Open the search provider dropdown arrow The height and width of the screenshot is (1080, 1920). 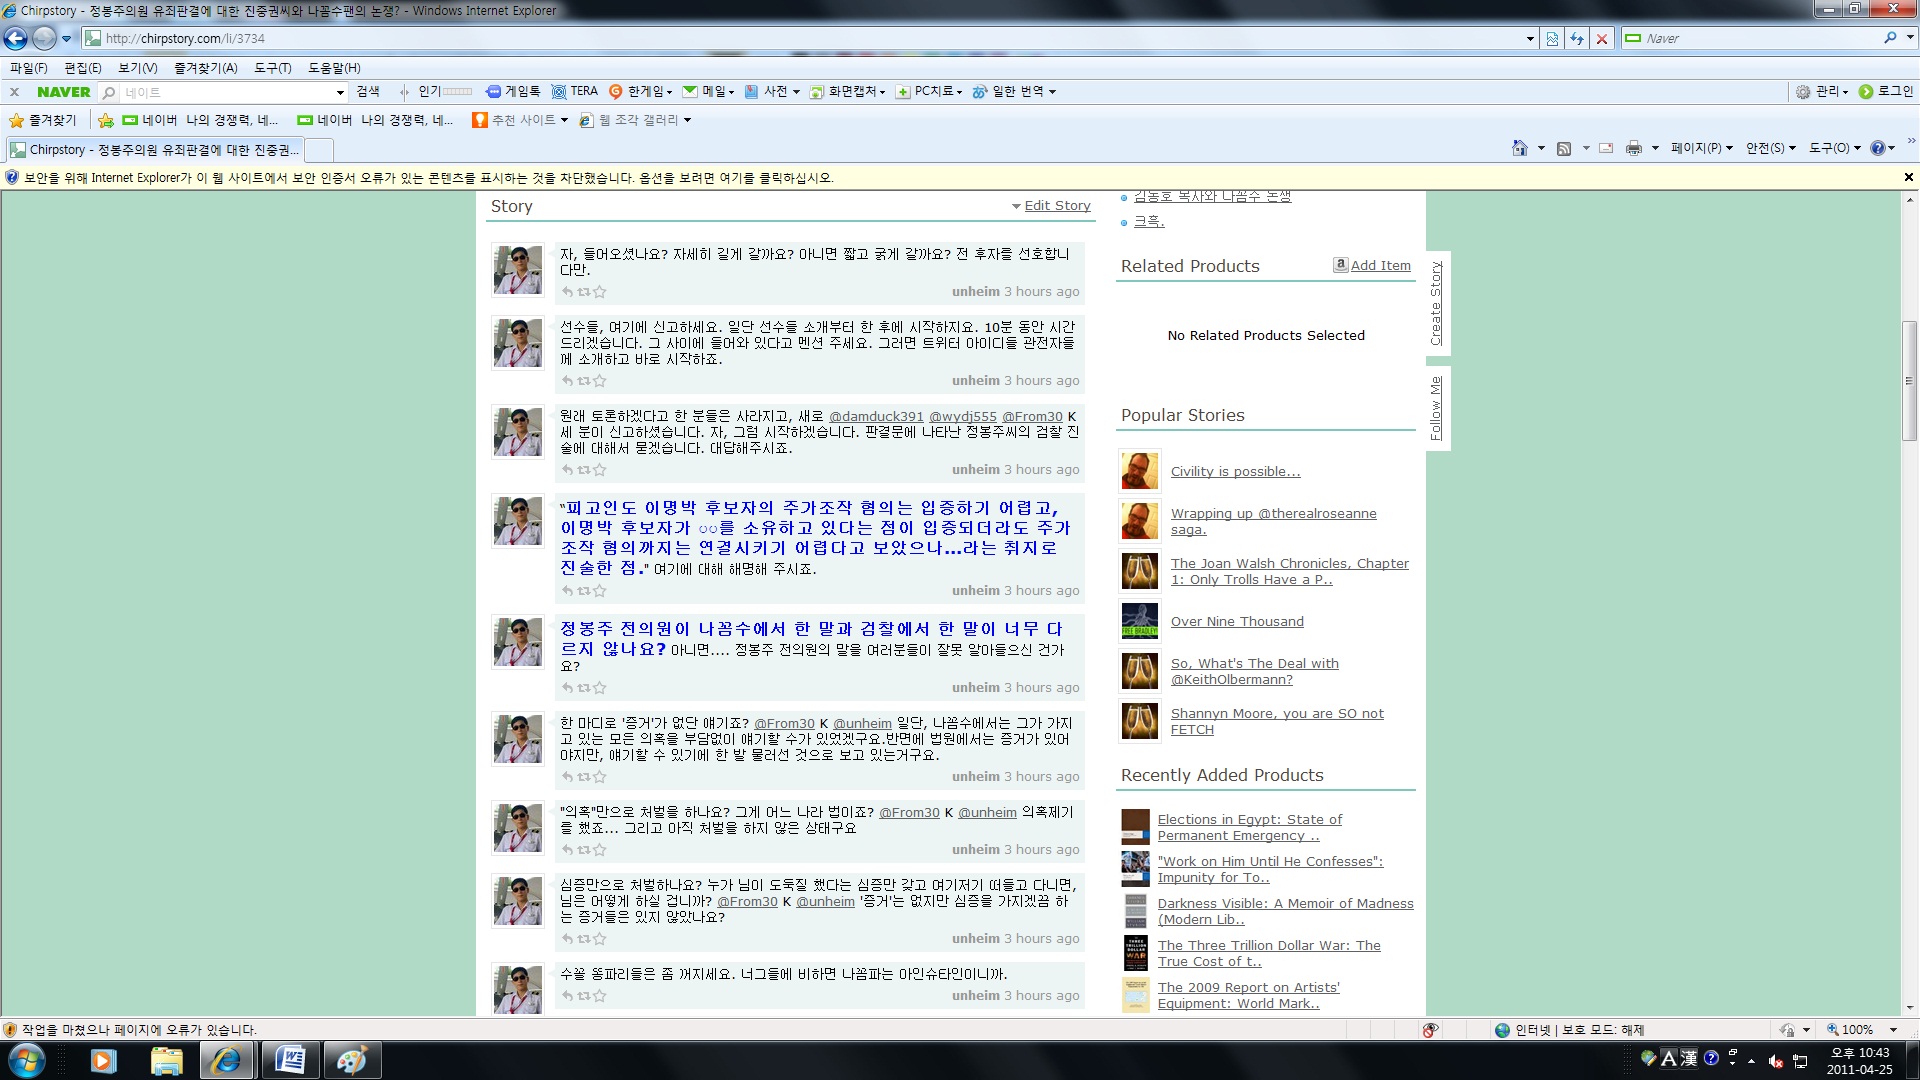click(x=1909, y=38)
